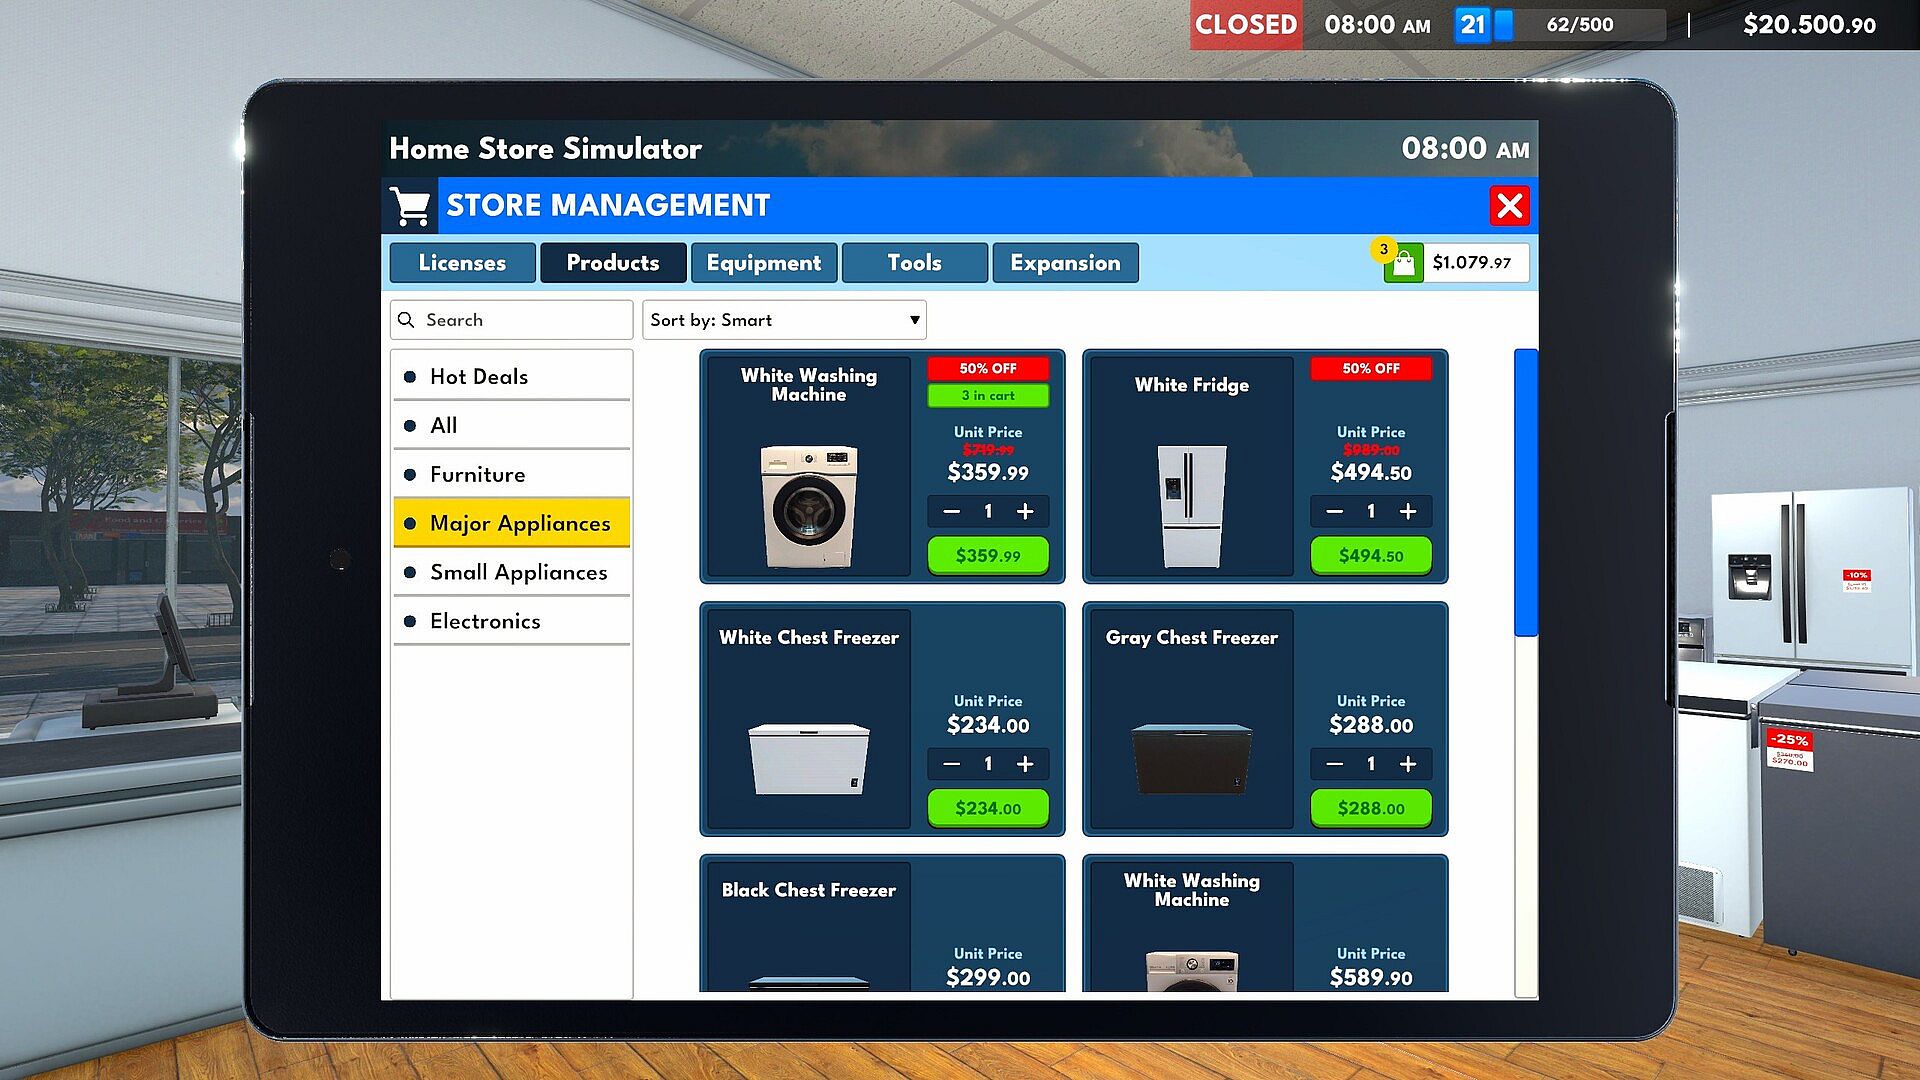Buy Gray Chest Freezer for $288.00
The width and height of the screenshot is (1920, 1080).
pyautogui.click(x=1370, y=809)
